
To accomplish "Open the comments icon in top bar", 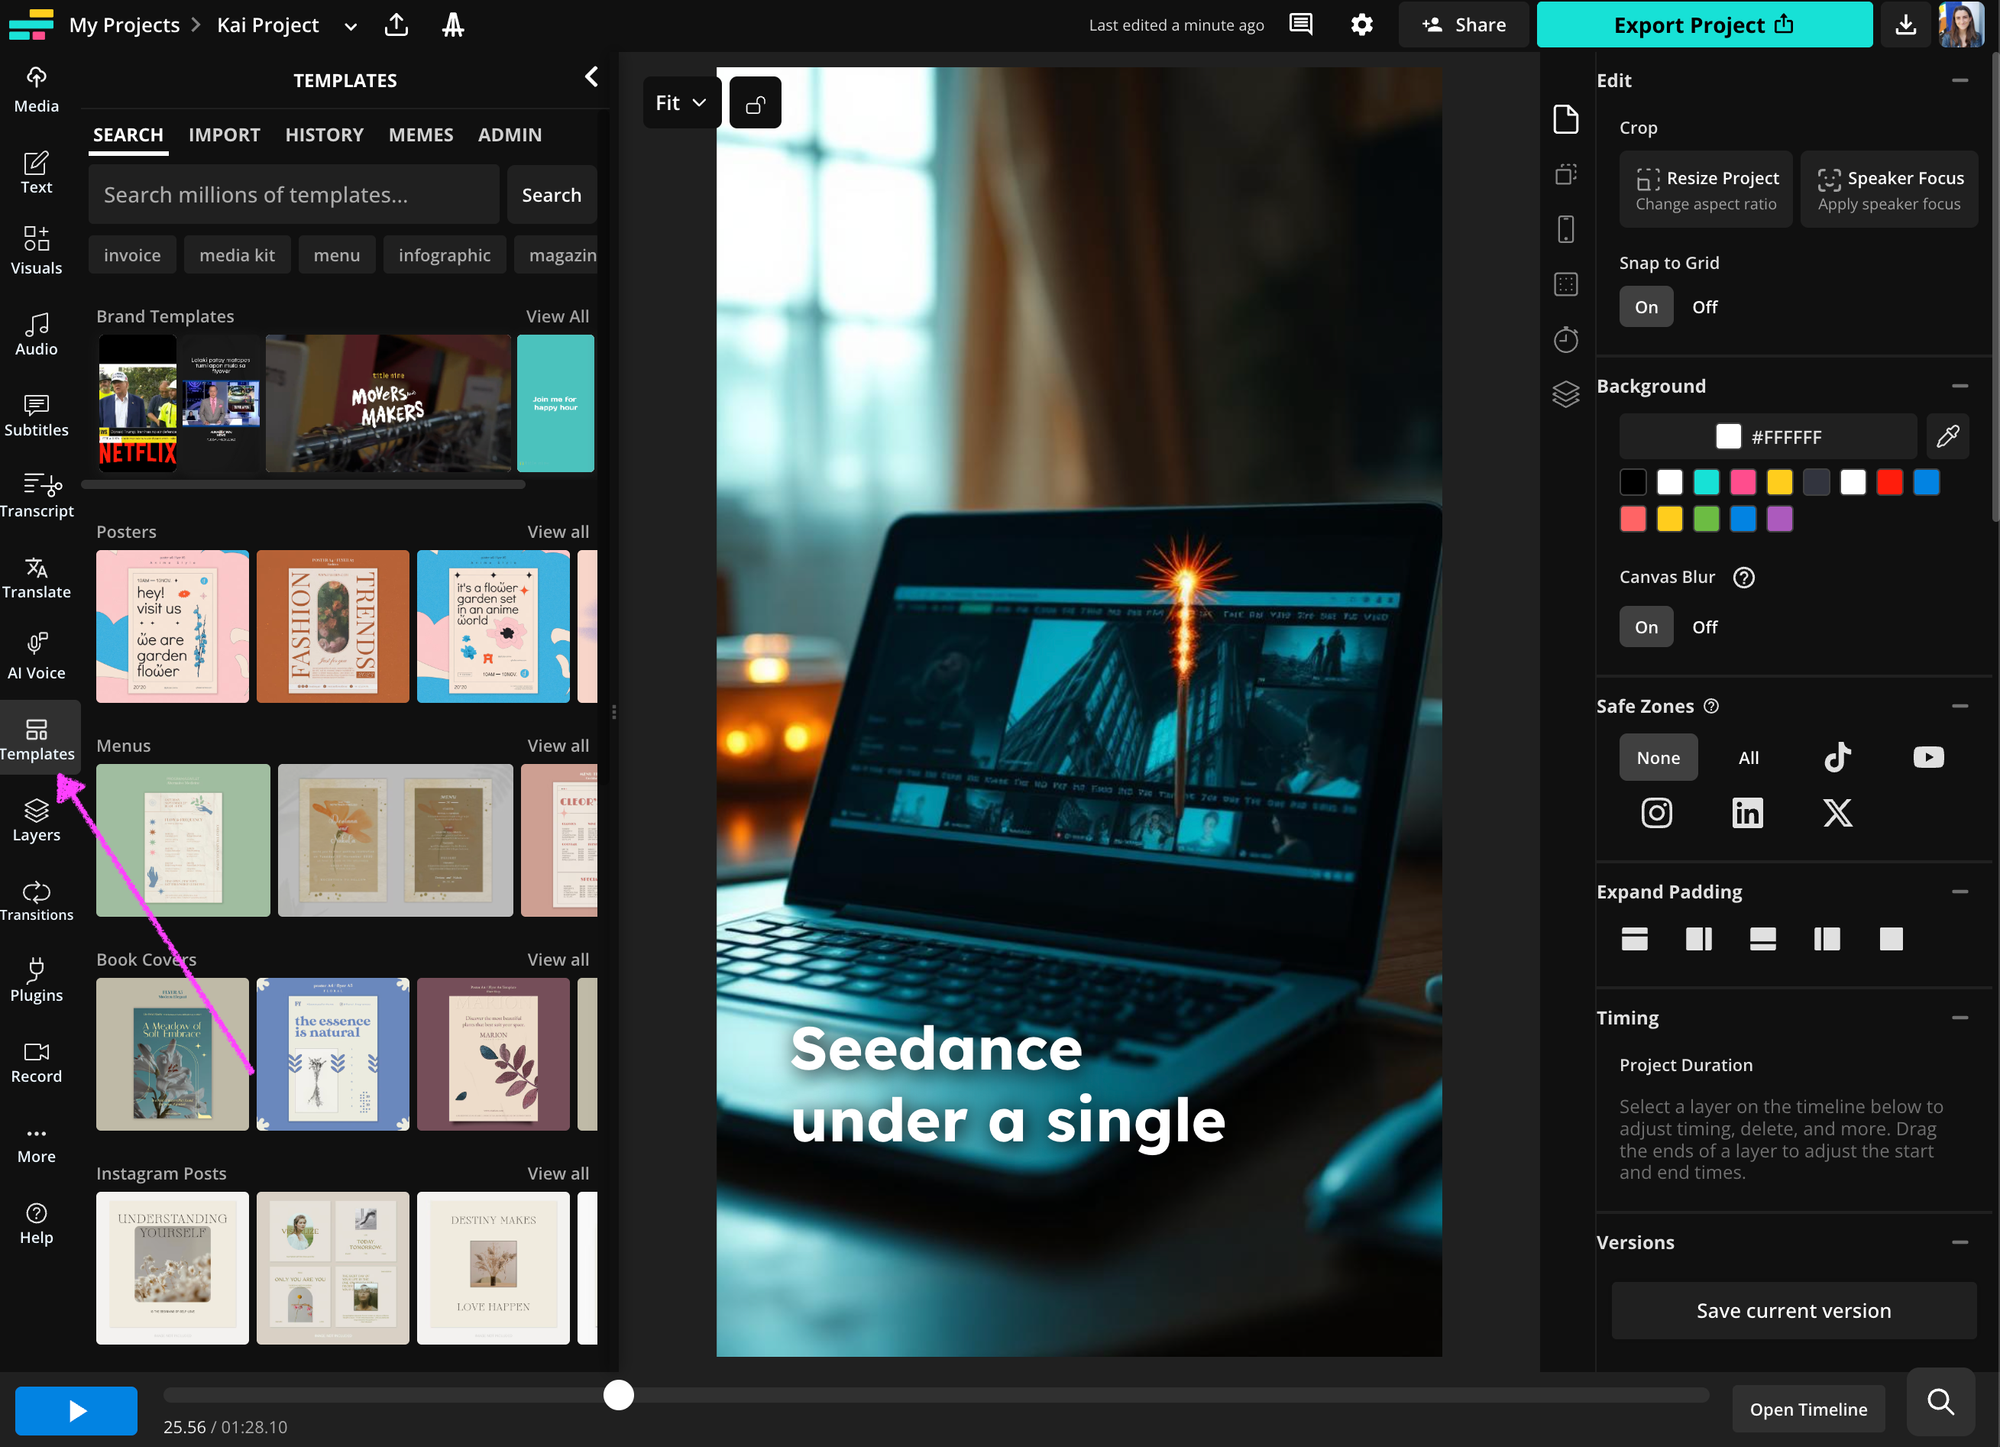I will pos(1300,25).
